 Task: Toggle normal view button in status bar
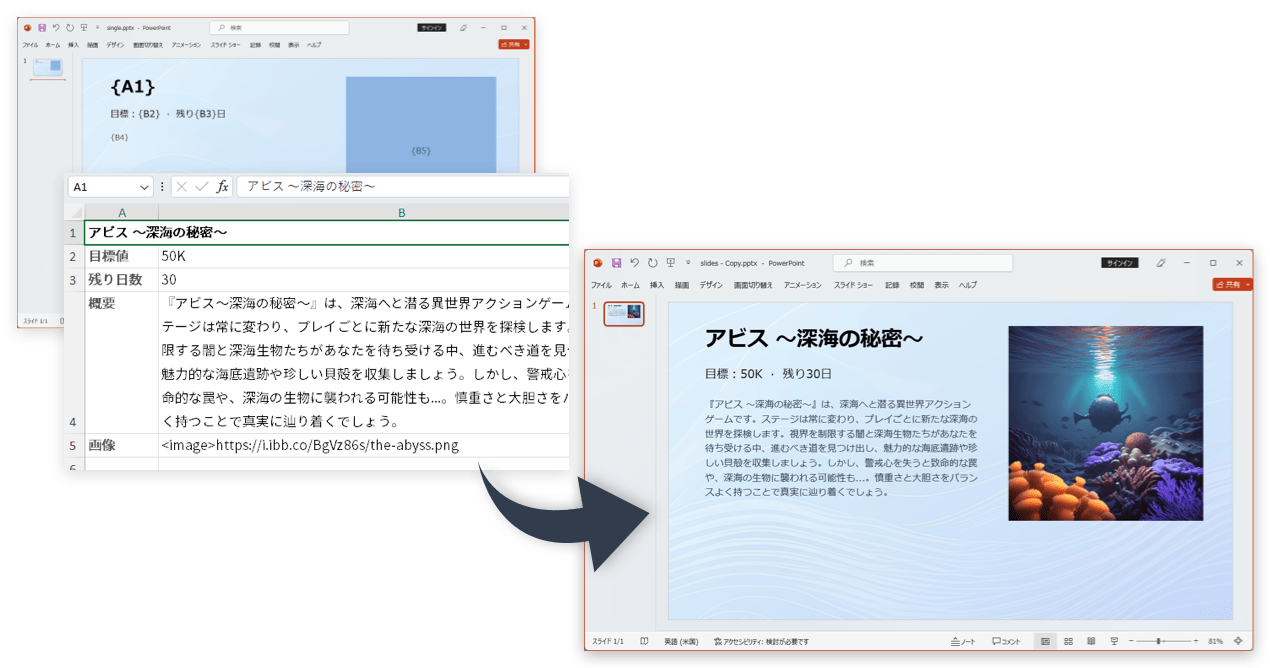click(x=1045, y=641)
